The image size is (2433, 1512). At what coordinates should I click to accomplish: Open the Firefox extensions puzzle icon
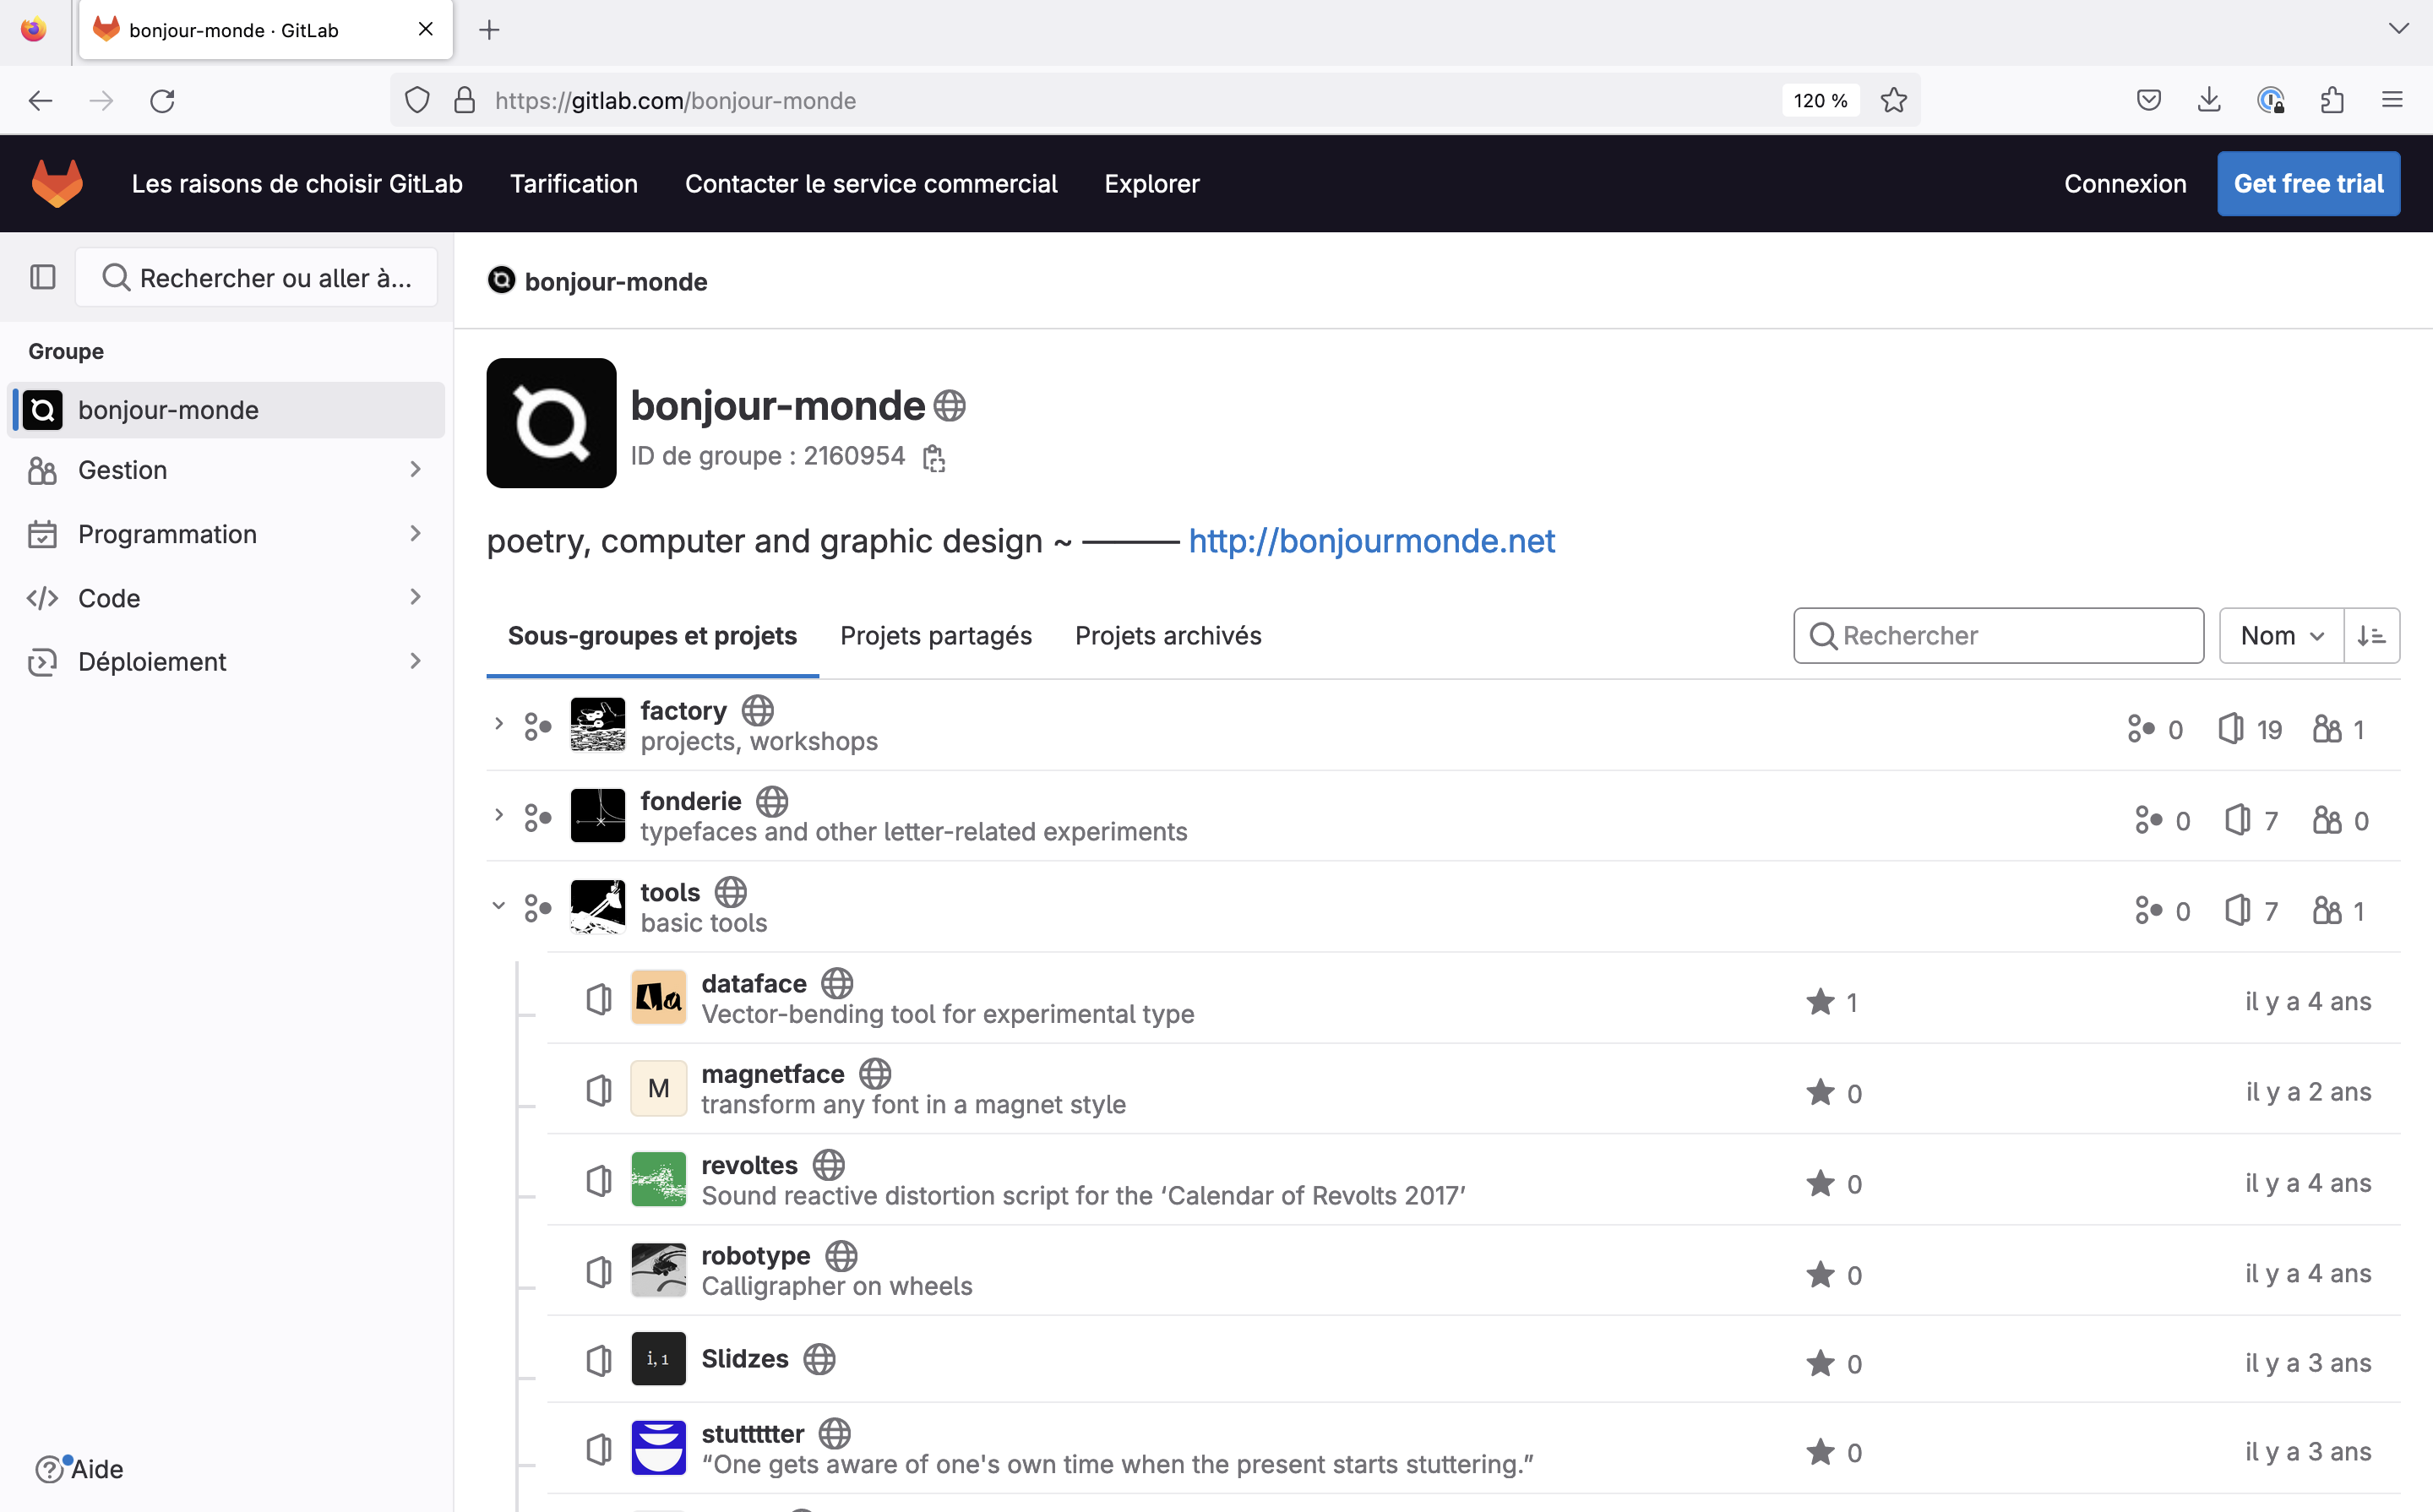(x=2331, y=100)
